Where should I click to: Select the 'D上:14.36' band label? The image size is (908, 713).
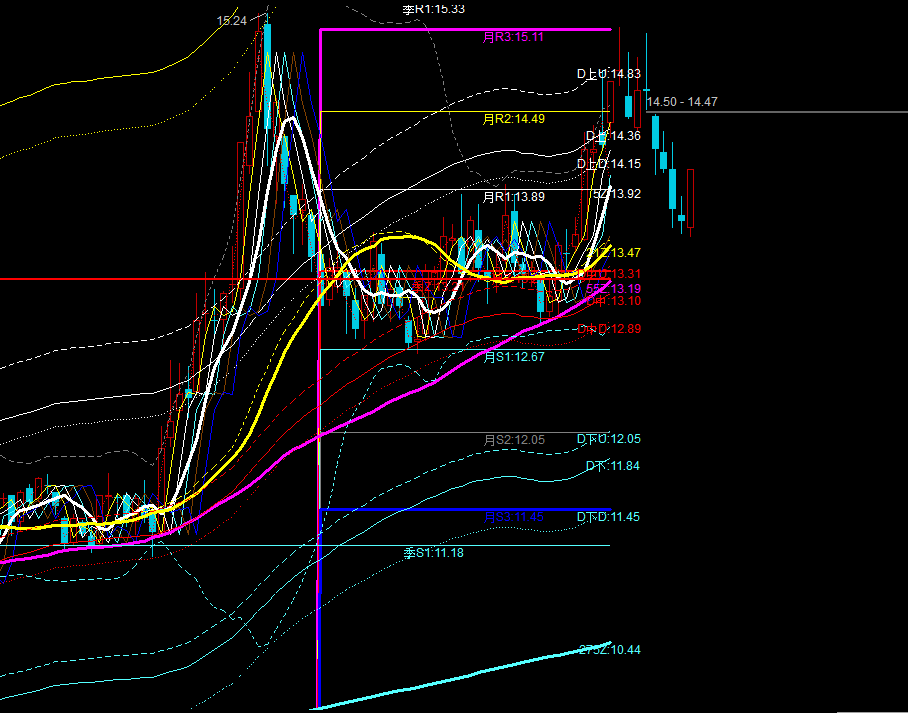(613, 136)
